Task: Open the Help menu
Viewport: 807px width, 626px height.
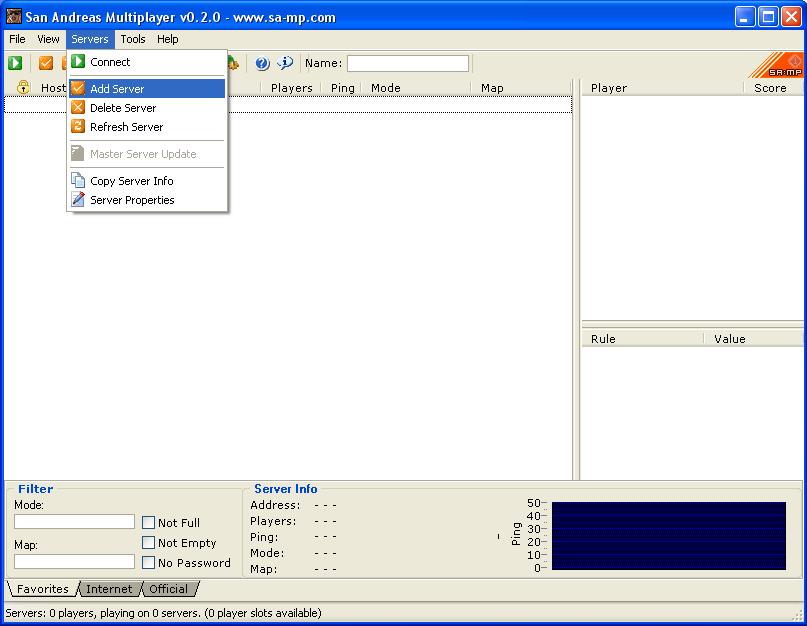Action: (168, 39)
